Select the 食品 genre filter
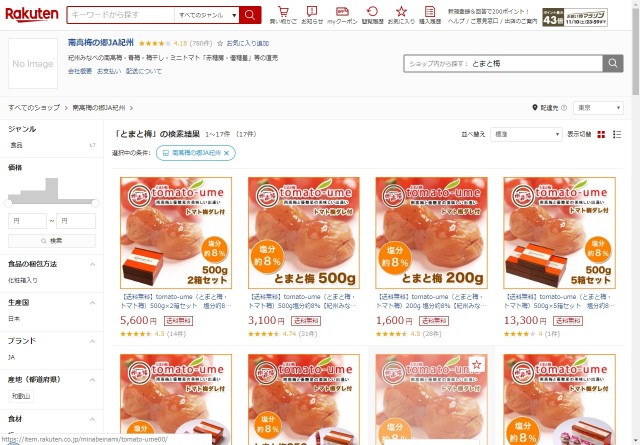This screenshot has height=445, width=640. click(16, 145)
